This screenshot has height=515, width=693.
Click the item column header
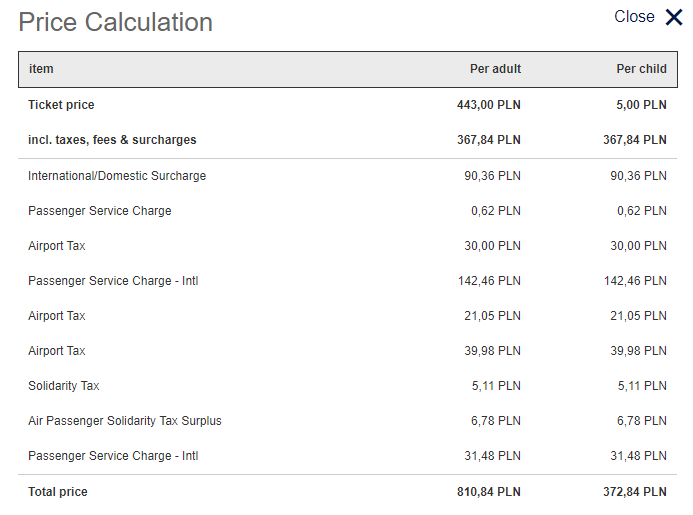[41, 69]
